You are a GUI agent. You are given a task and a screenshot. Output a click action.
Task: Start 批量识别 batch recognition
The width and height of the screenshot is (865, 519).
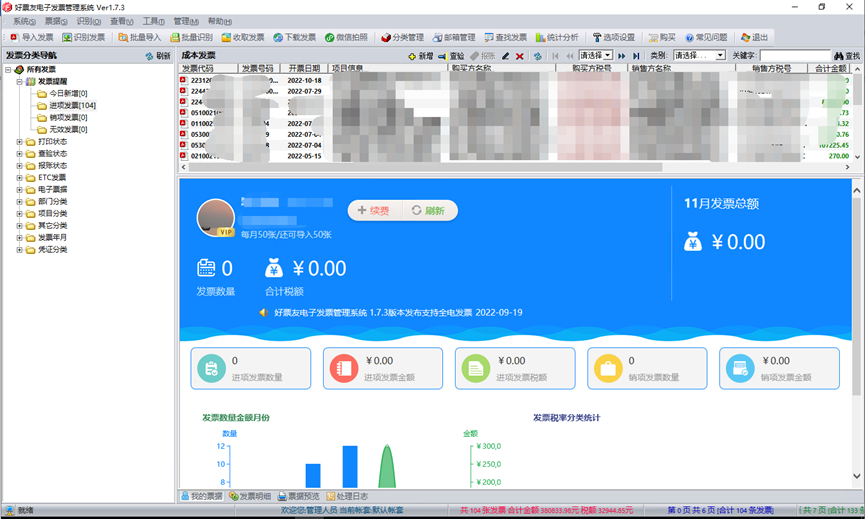(191, 37)
